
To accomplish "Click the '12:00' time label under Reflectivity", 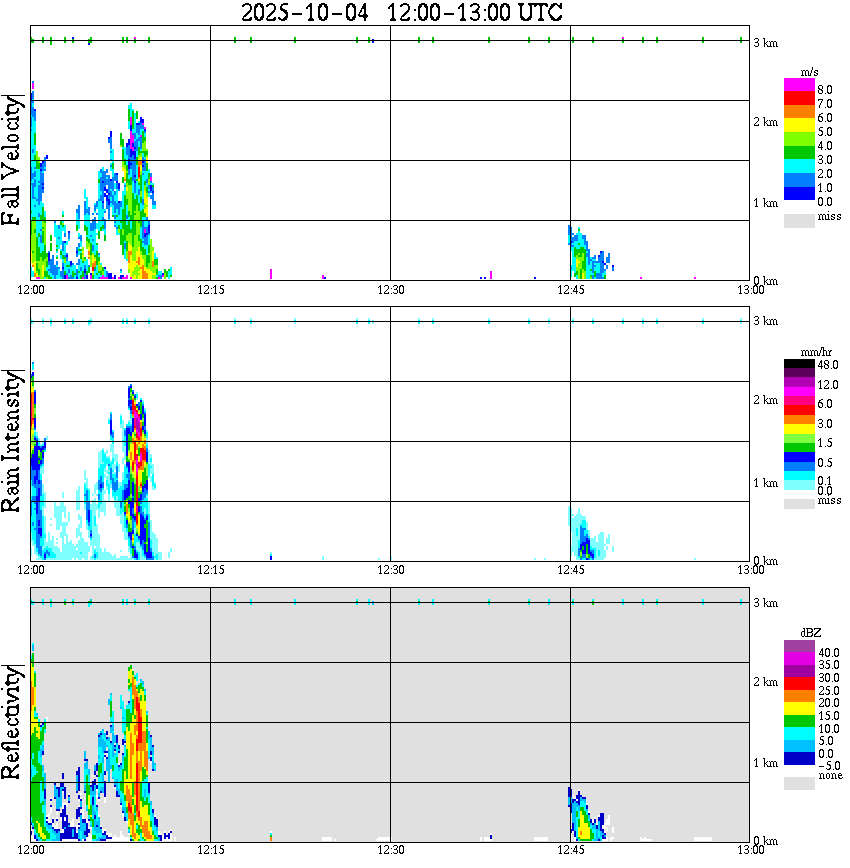I will pyautogui.click(x=31, y=850).
